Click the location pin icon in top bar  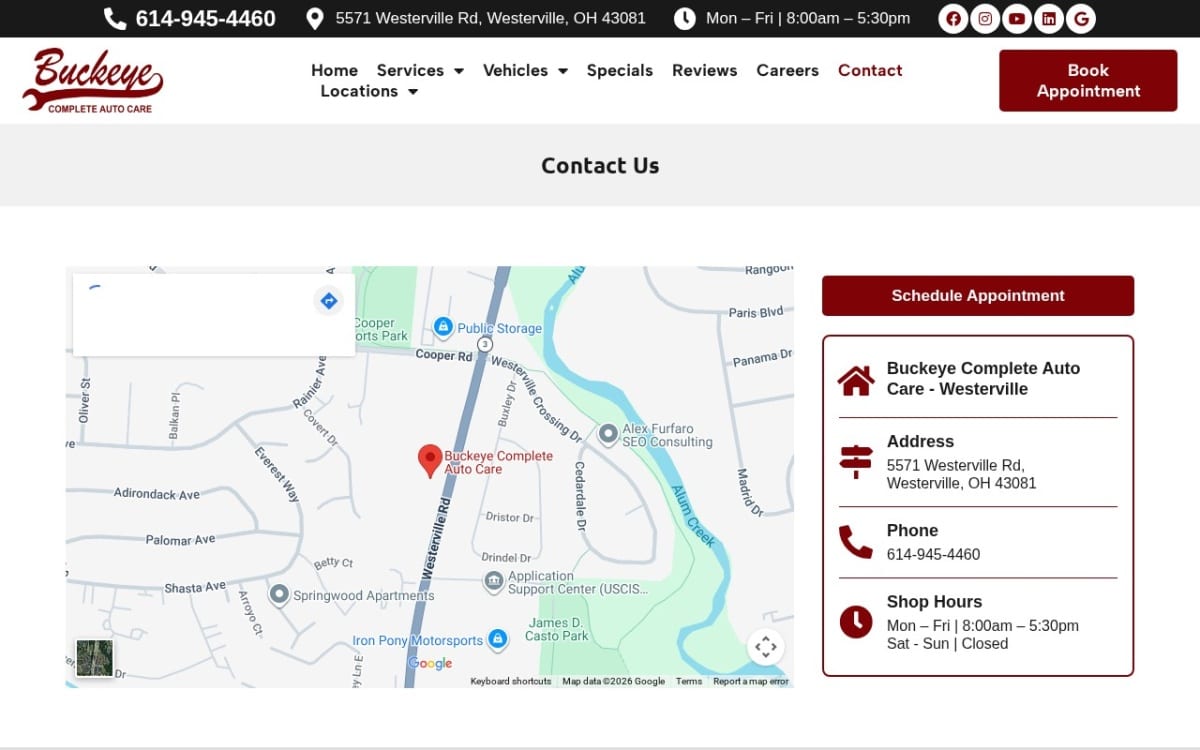click(x=315, y=19)
